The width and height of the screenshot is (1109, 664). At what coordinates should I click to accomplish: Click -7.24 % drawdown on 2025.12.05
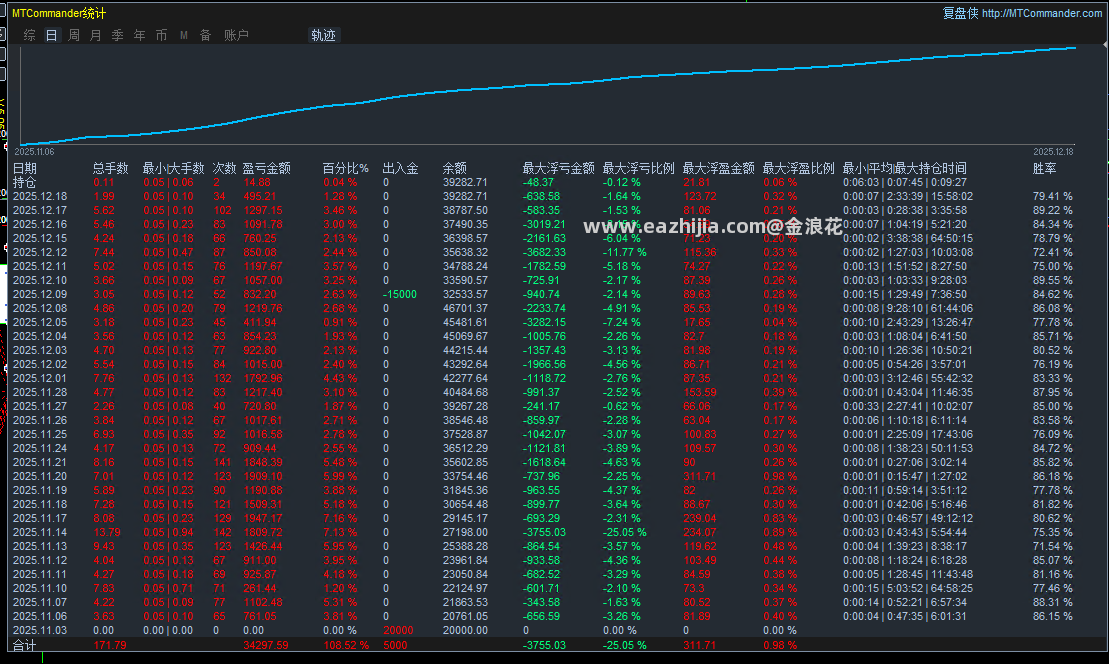point(622,322)
